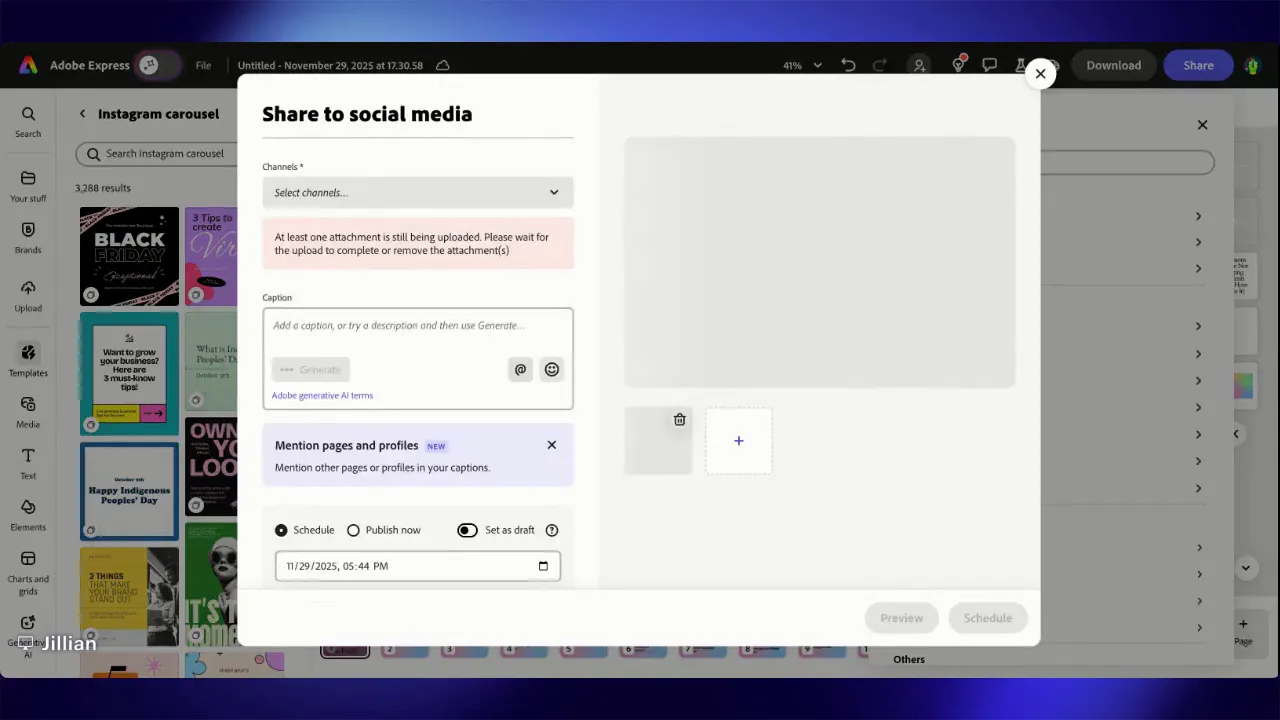
Task: Click the Undo icon in the toolbar
Action: [x=847, y=65]
